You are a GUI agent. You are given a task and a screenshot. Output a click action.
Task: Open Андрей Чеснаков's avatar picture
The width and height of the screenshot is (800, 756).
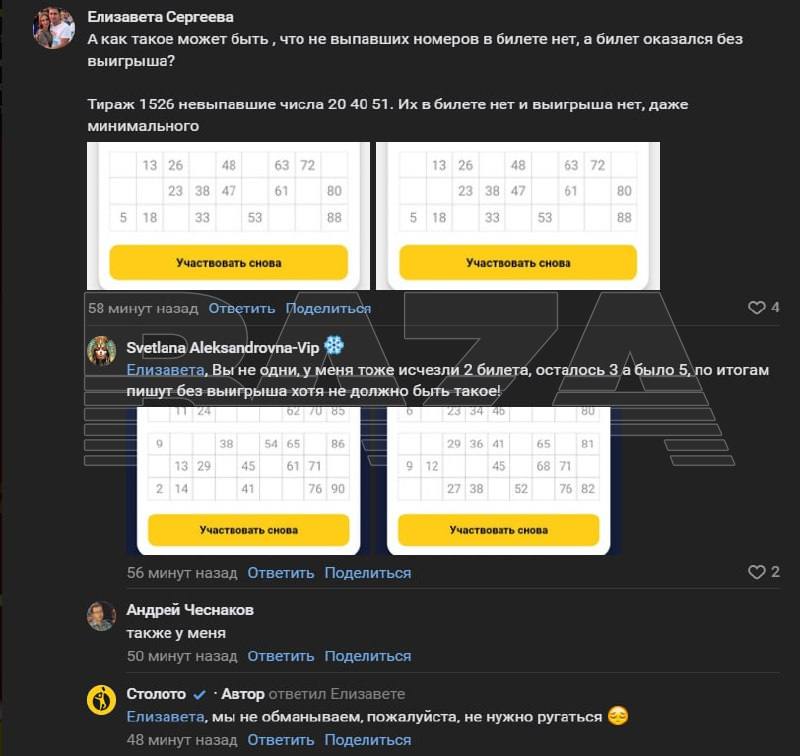[102, 616]
